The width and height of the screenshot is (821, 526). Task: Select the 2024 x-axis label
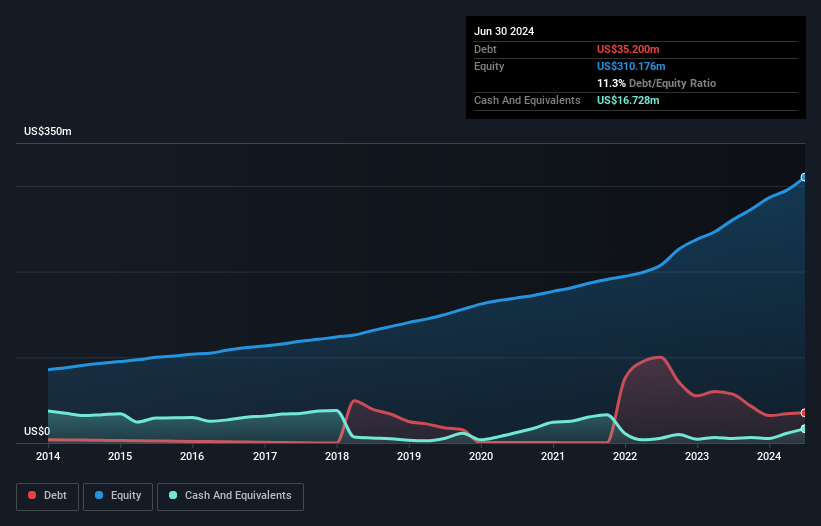click(x=769, y=456)
